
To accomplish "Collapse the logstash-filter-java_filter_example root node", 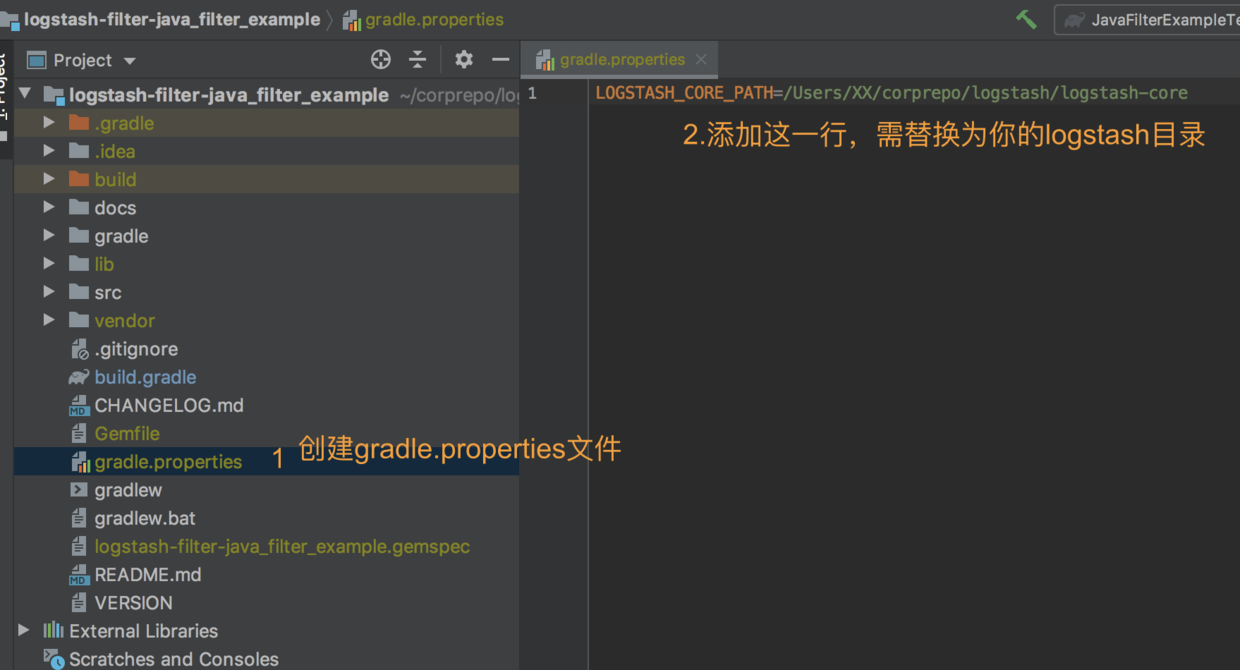I will (x=24, y=94).
